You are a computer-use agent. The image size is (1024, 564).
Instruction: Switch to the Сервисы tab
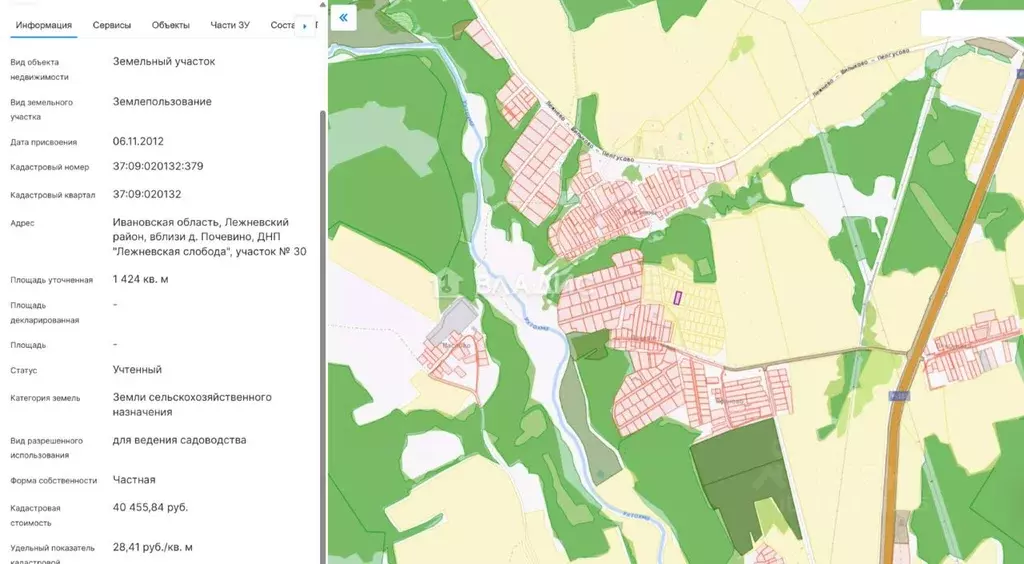[112, 24]
